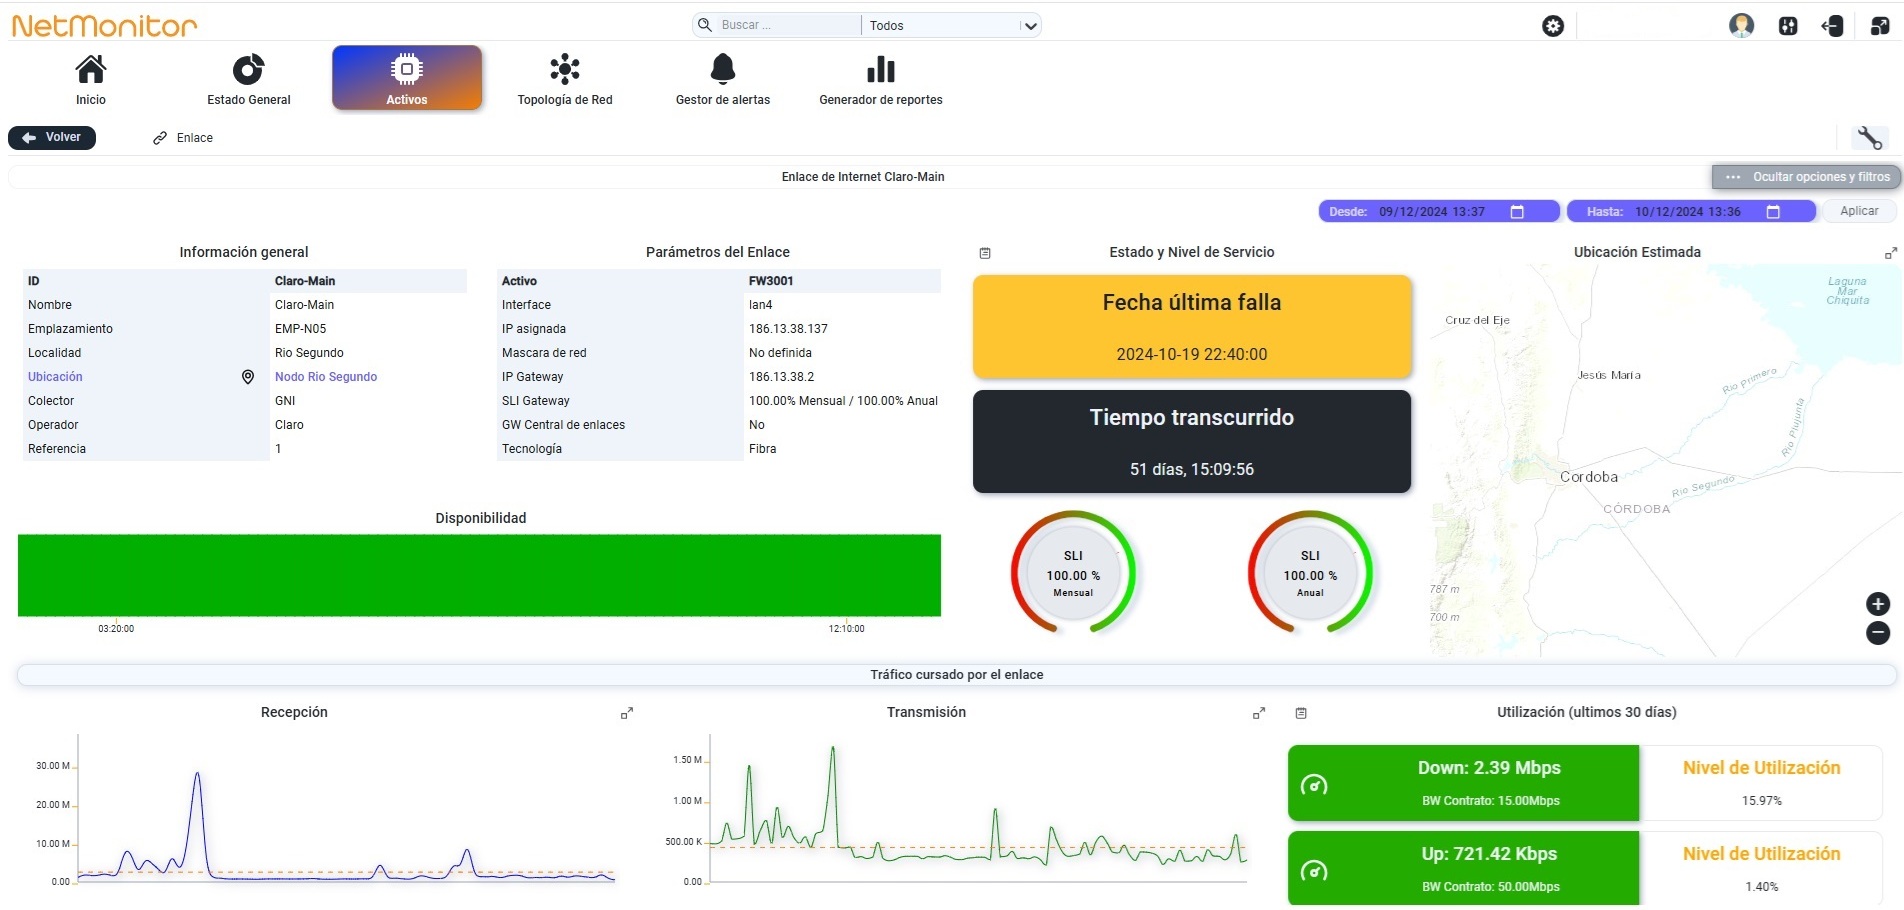
Task: Zoom in on the map with plus button
Action: coord(1878,604)
